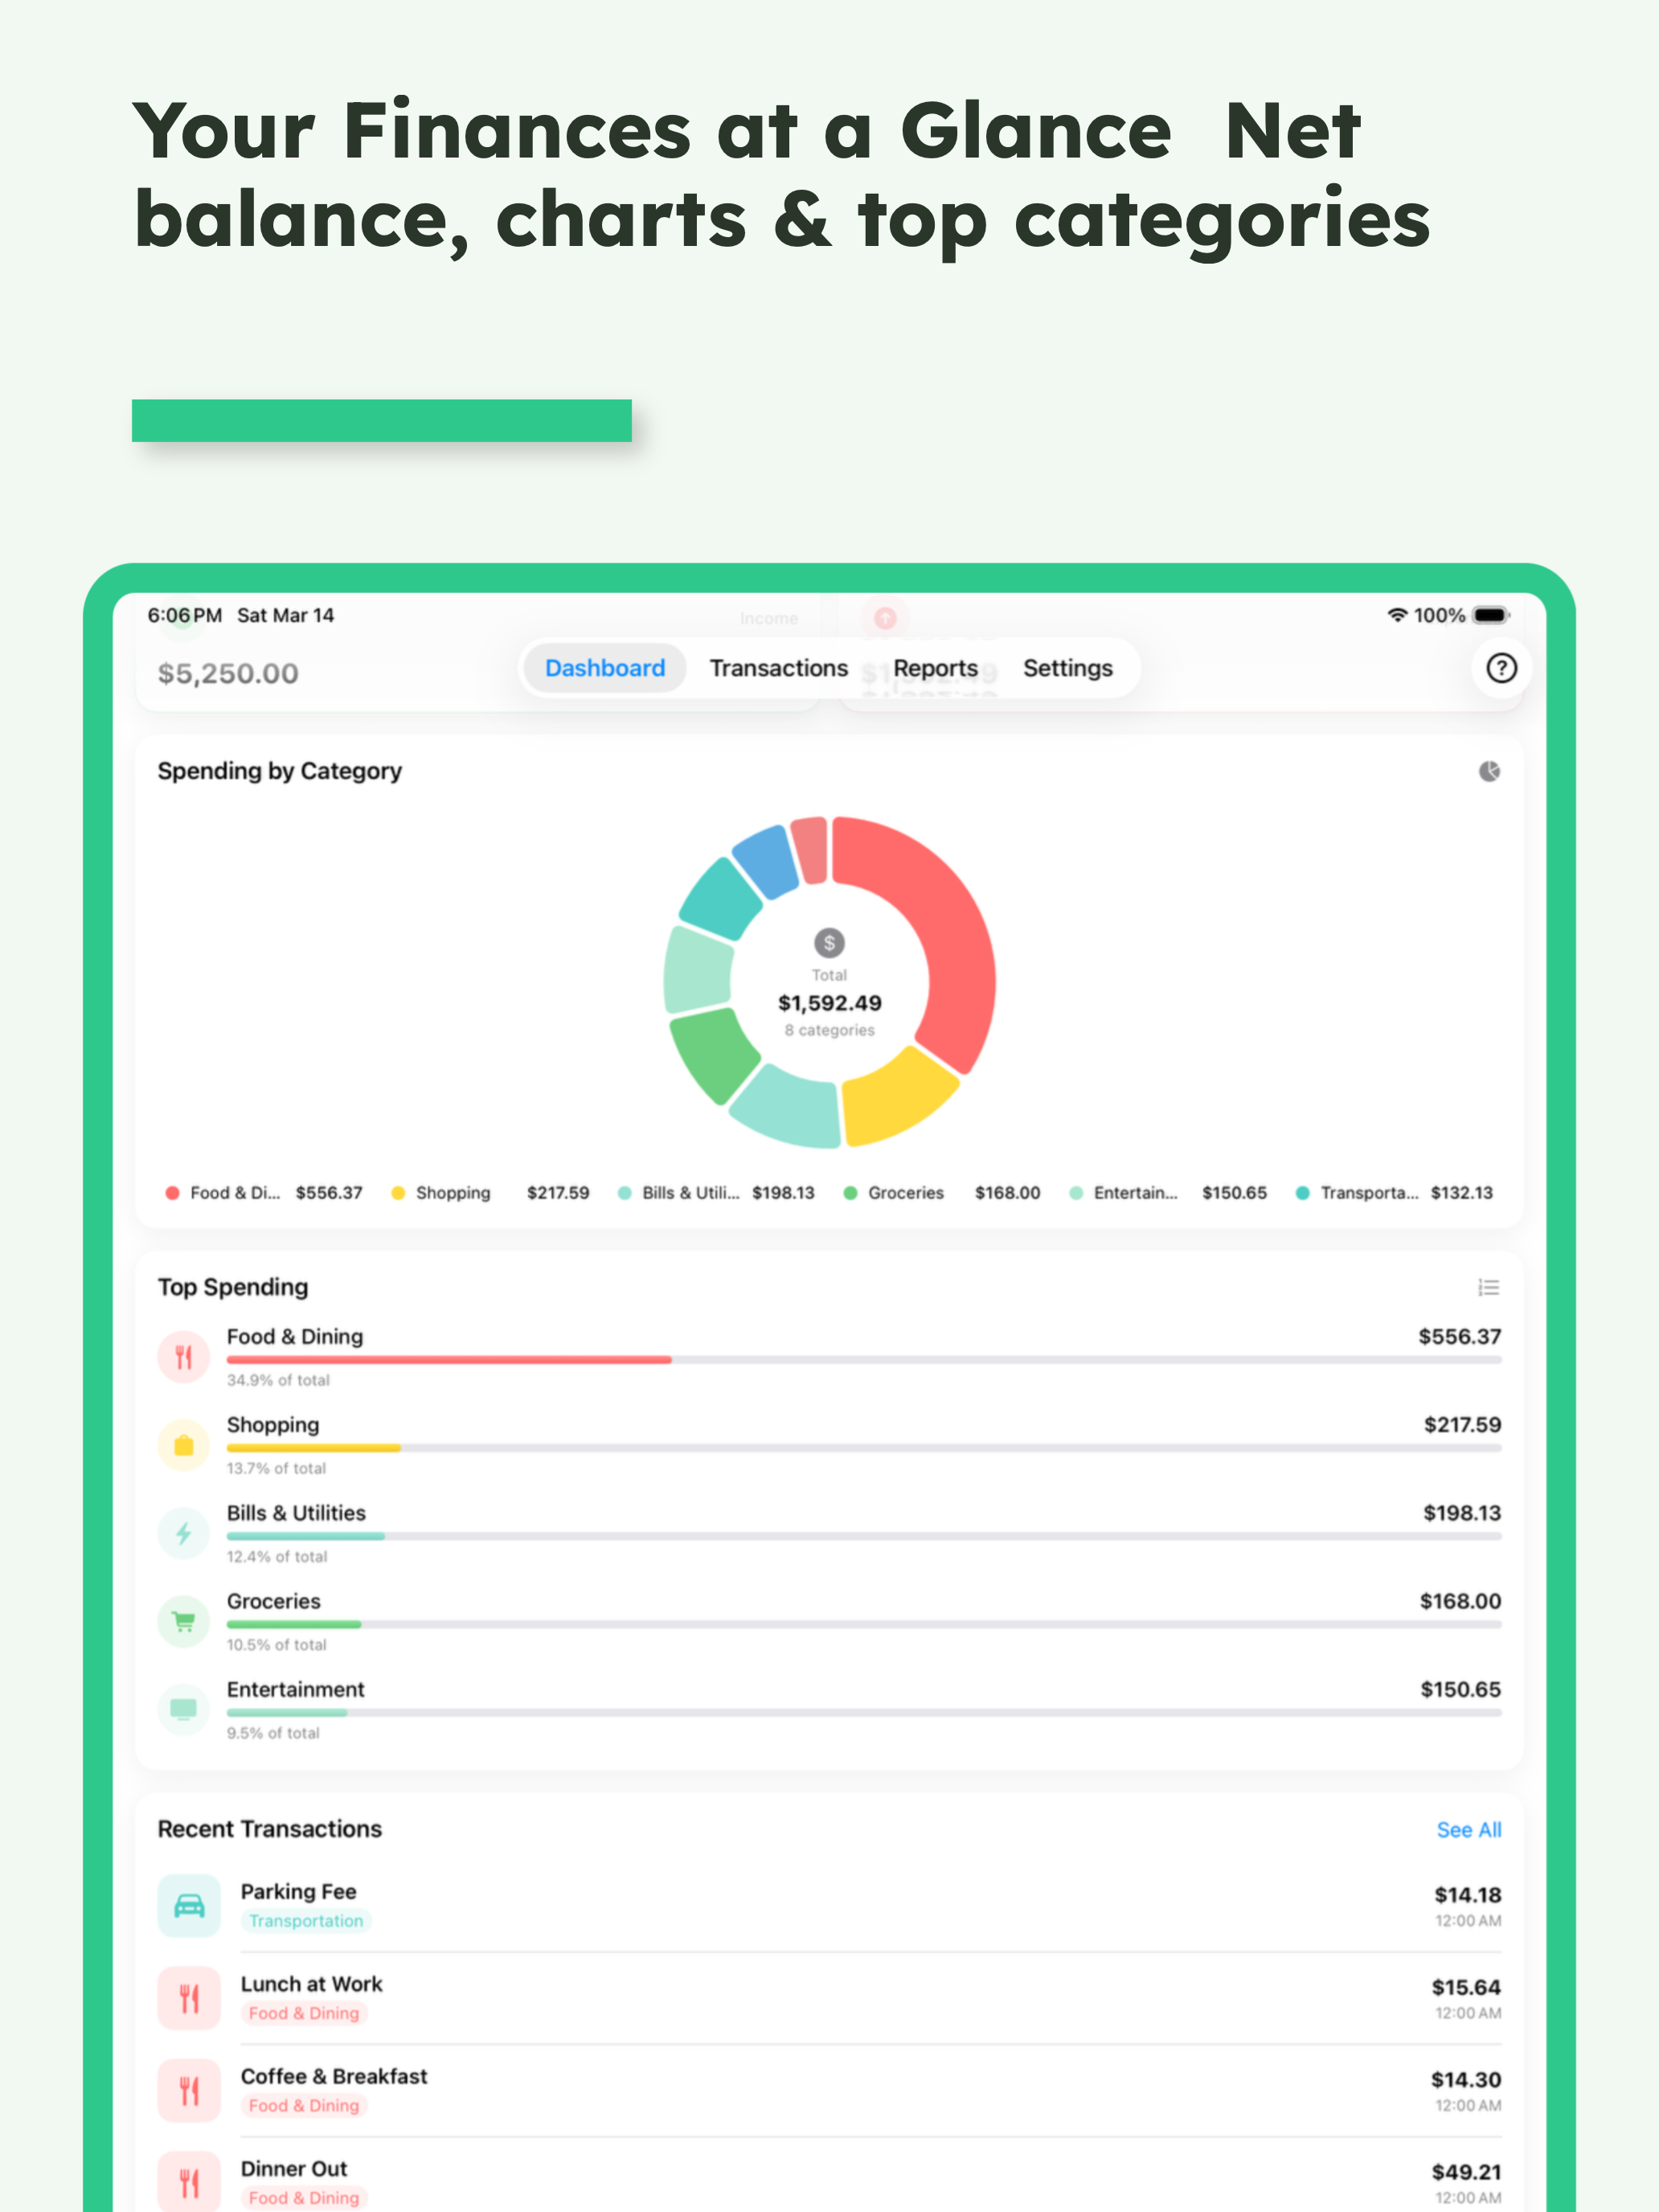1659x2212 pixels.
Task: Click the Top Spending heading
Action: (233, 1287)
